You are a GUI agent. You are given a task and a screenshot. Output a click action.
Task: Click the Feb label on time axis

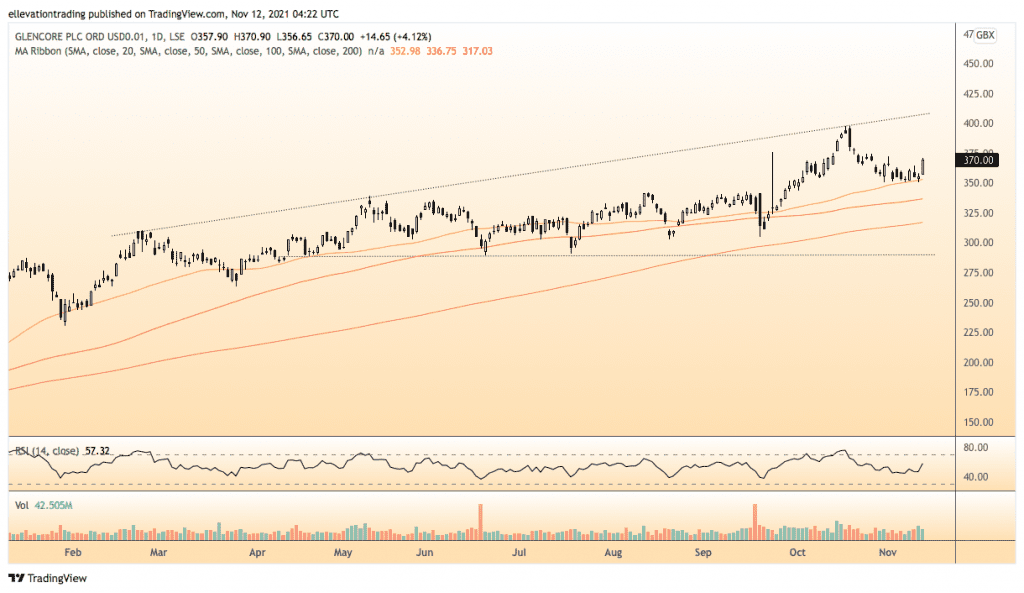(x=73, y=553)
